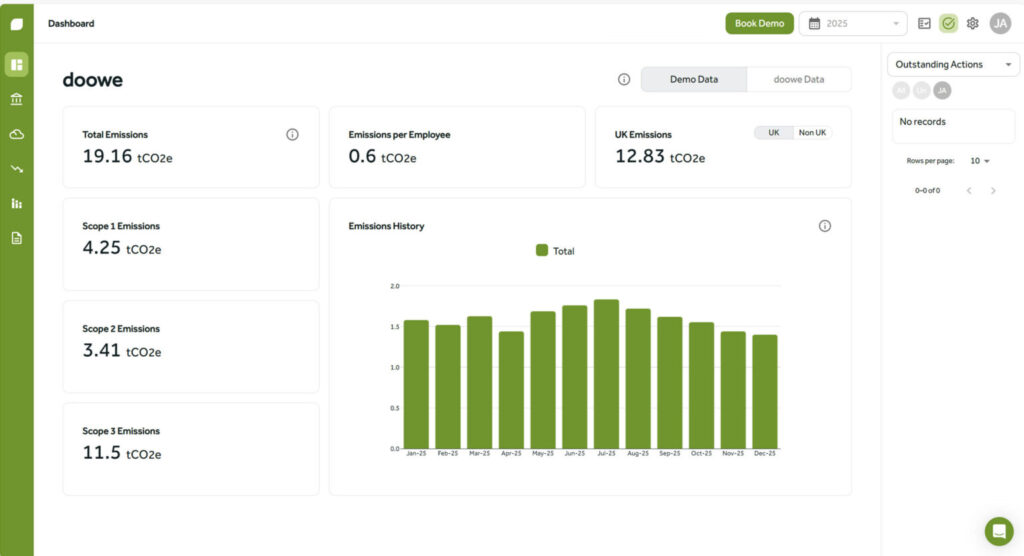Click the green checkmark circle icon
This screenshot has width=1024, height=556.
click(948, 23)
